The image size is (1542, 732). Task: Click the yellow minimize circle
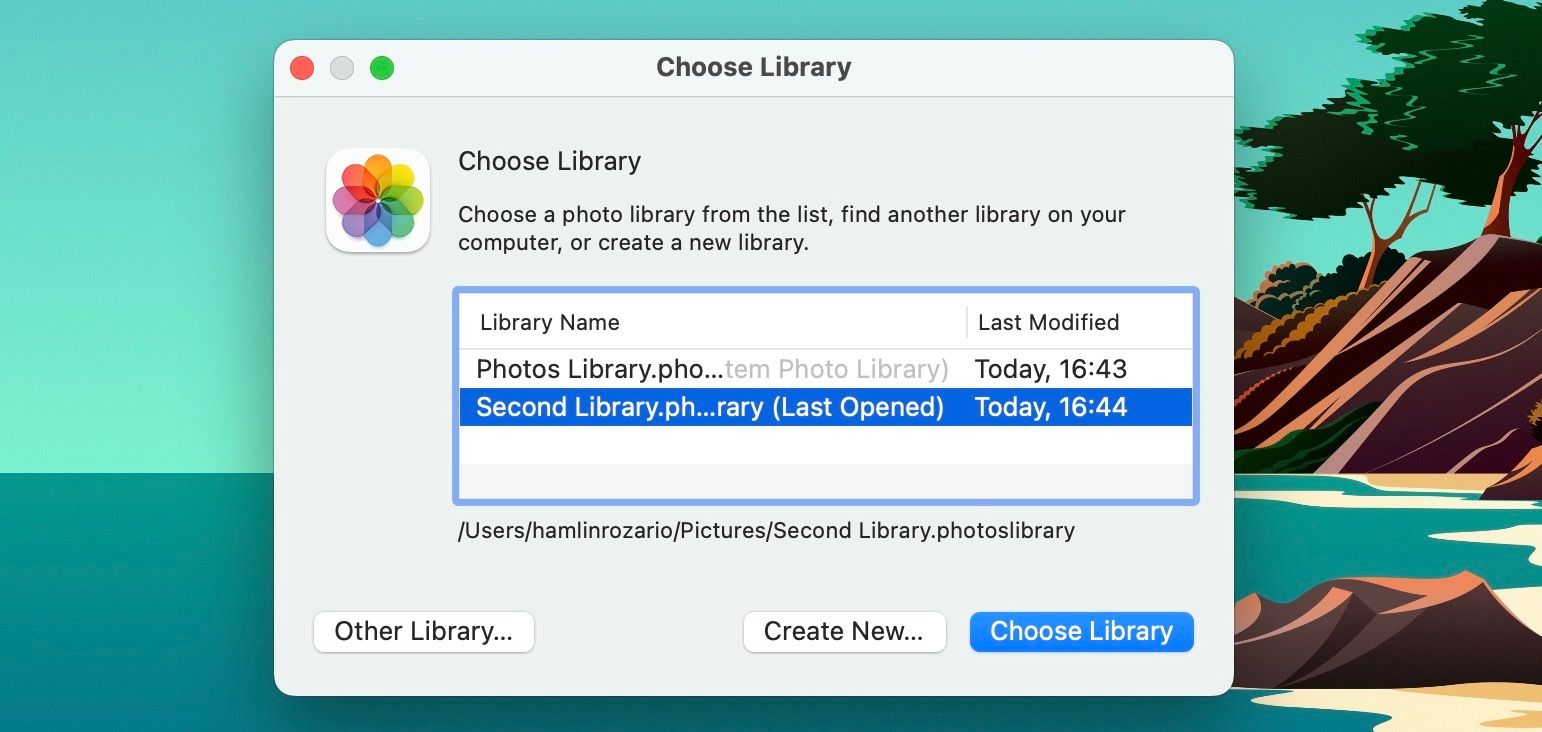pyautogui.click(x=341, y=68)
